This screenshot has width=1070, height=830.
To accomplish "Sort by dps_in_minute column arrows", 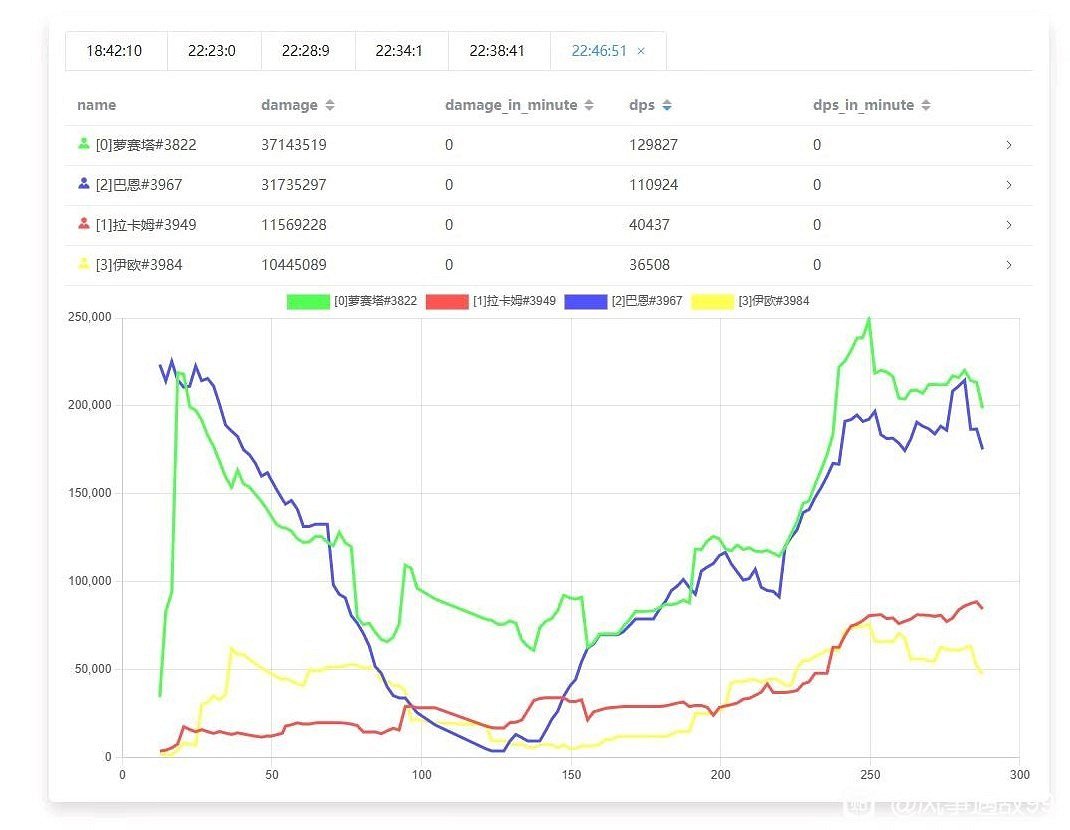I will coord(926,105).
